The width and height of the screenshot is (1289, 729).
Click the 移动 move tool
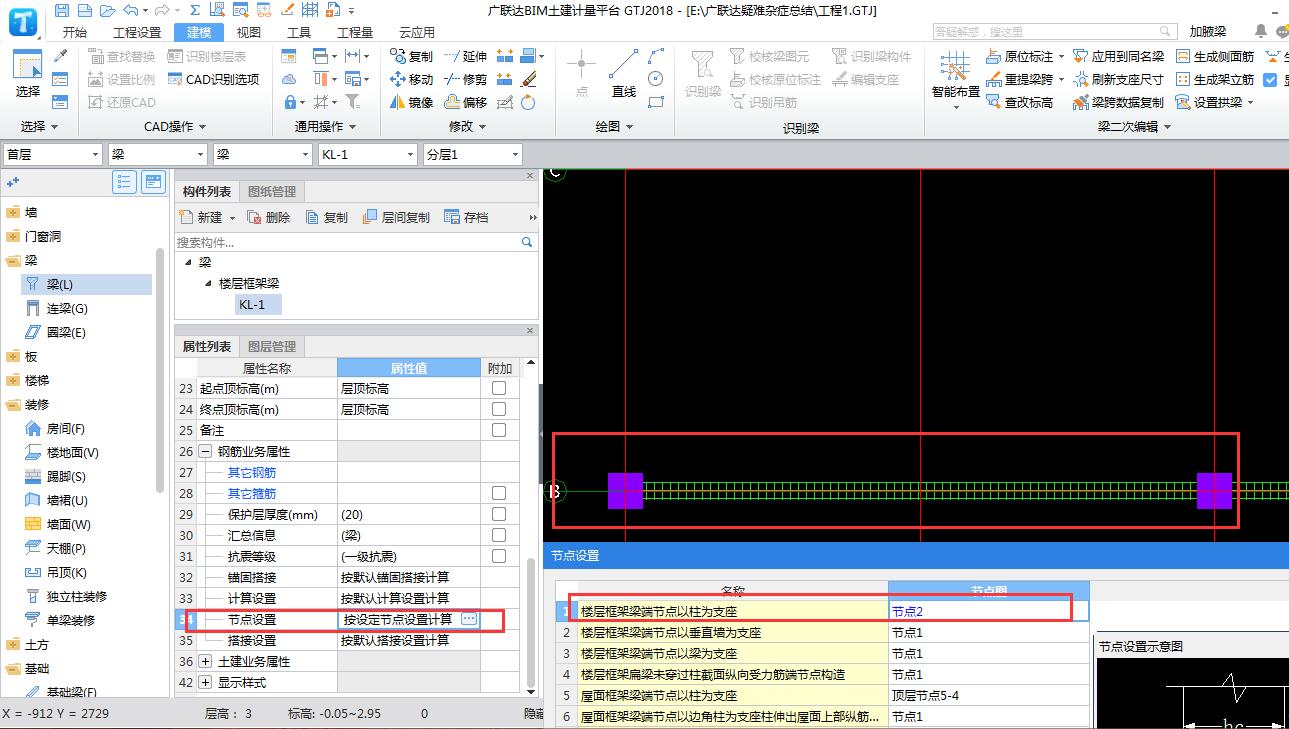tap(412, 79)
